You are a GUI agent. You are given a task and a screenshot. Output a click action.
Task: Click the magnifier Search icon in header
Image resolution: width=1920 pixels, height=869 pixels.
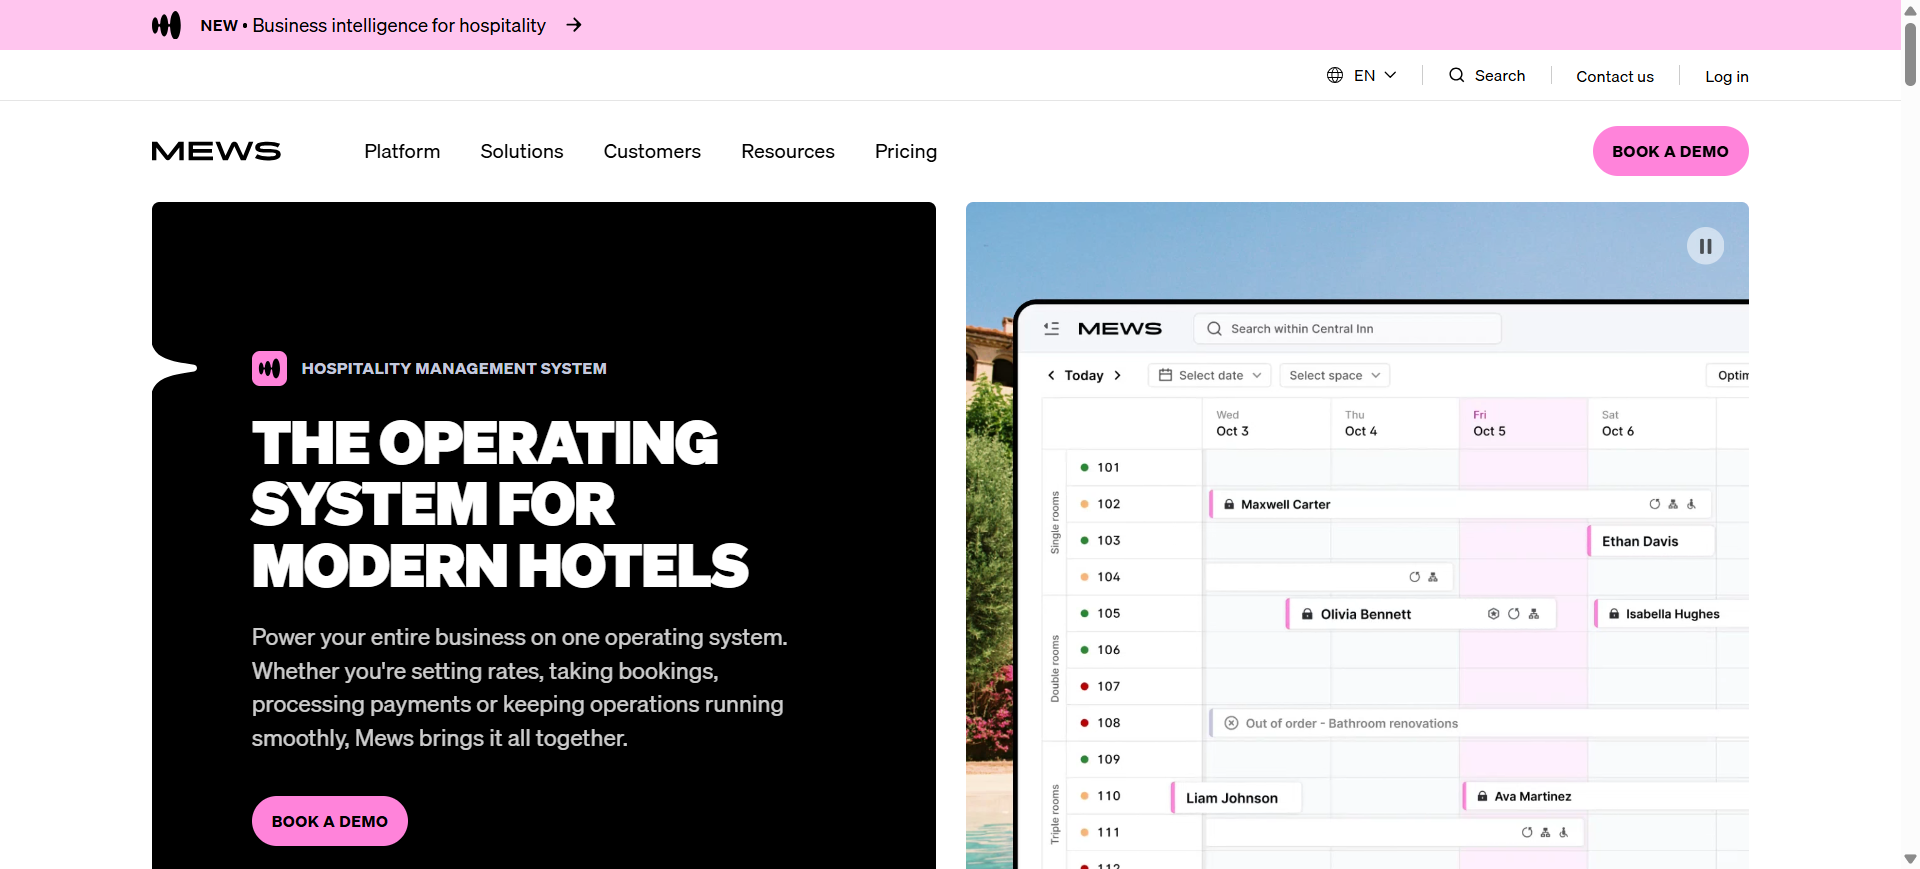[x=1457, y=75]
